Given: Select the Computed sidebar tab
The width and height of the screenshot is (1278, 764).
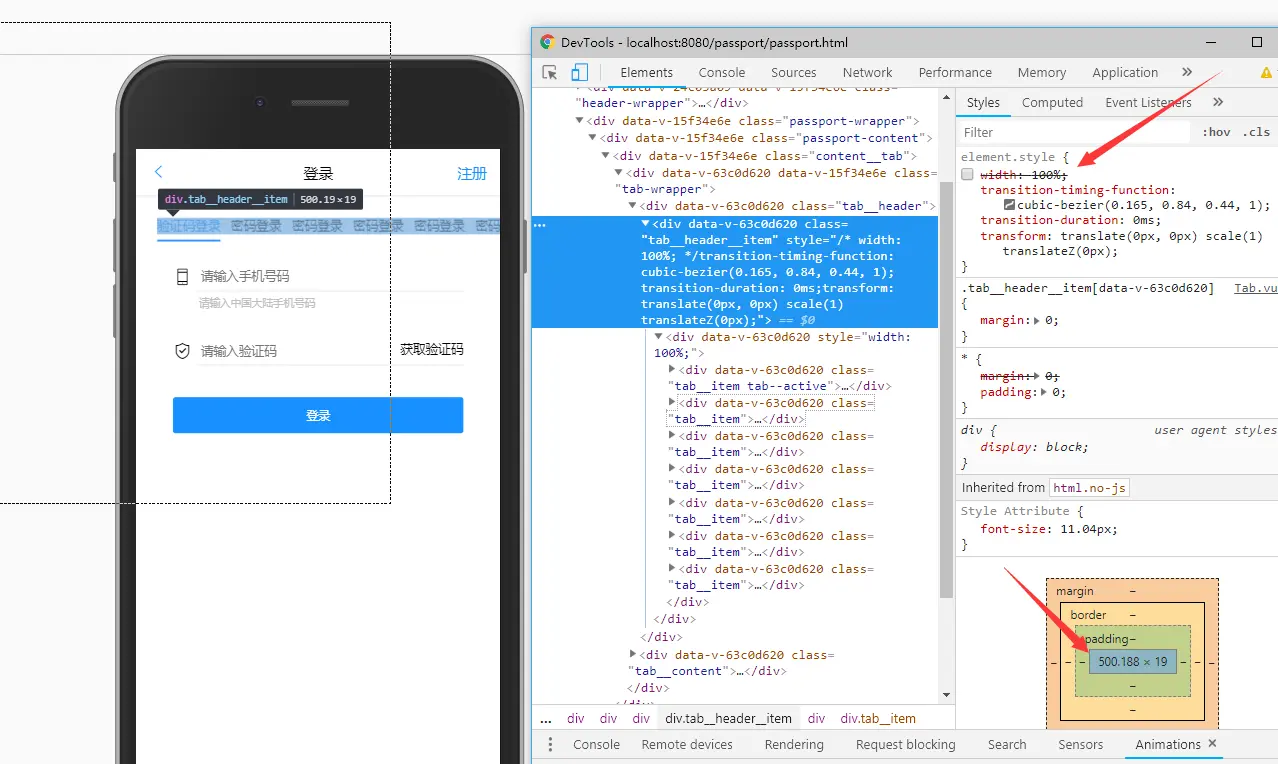Looking at the screenshot, I should click(1052, 102).
